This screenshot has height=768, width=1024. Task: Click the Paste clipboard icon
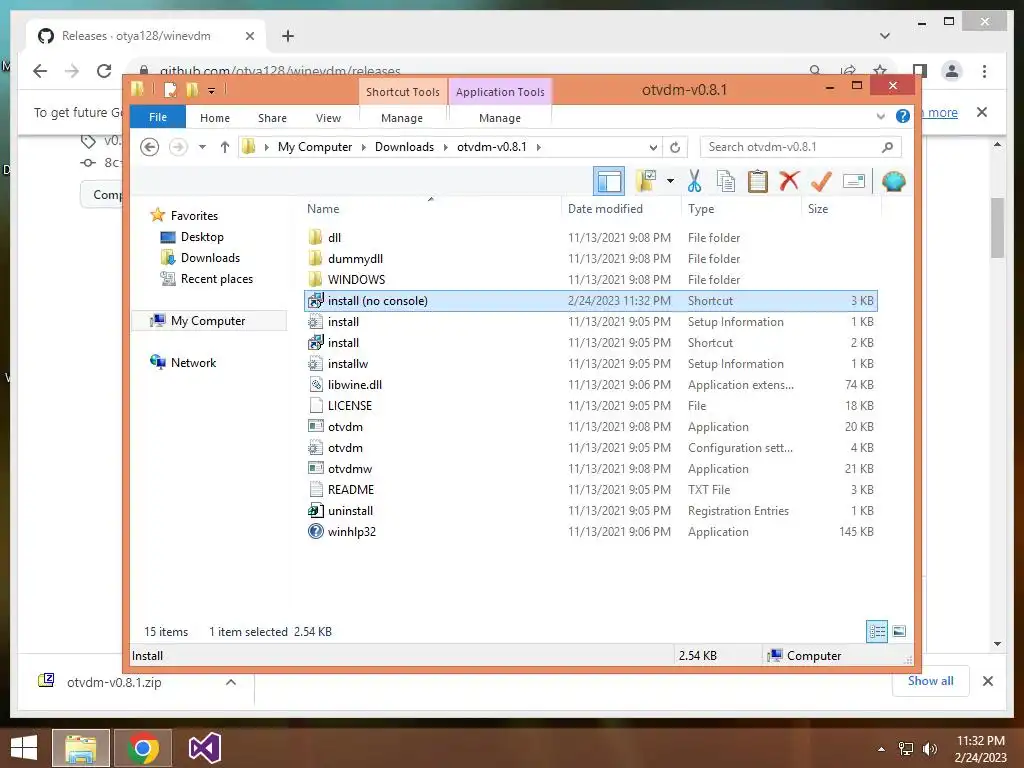758,181
